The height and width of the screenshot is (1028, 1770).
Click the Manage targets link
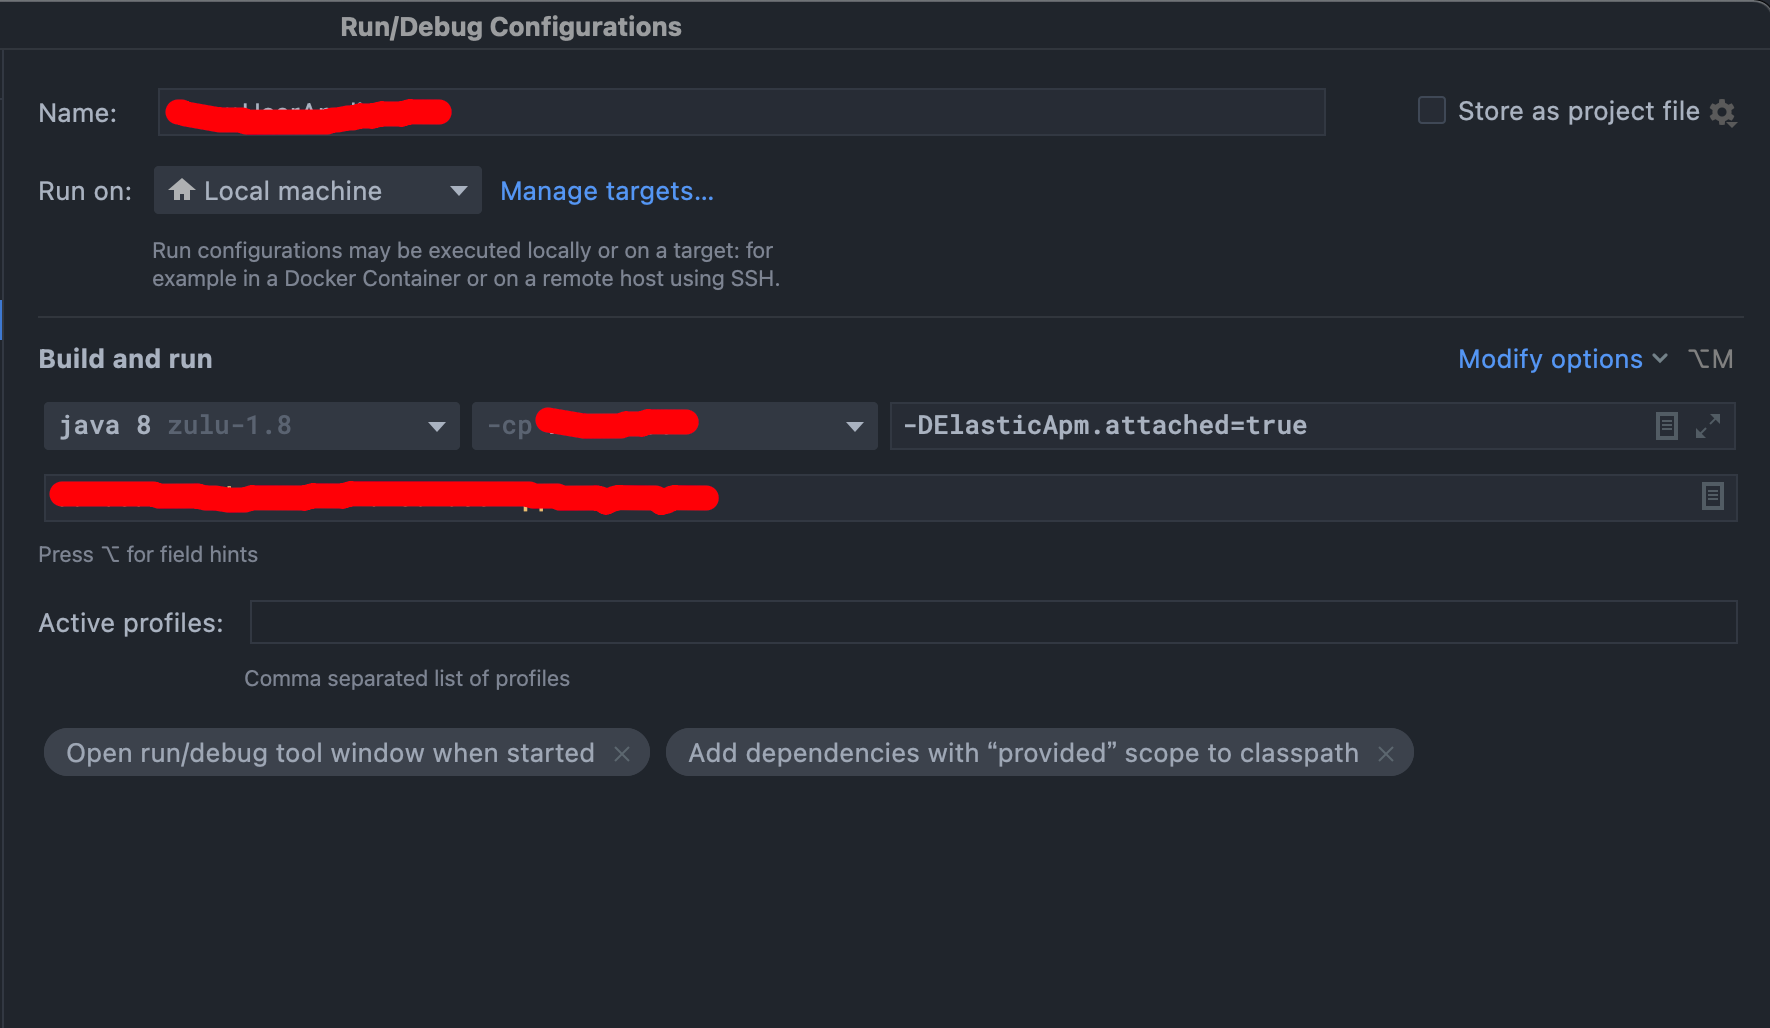(606, 191)
